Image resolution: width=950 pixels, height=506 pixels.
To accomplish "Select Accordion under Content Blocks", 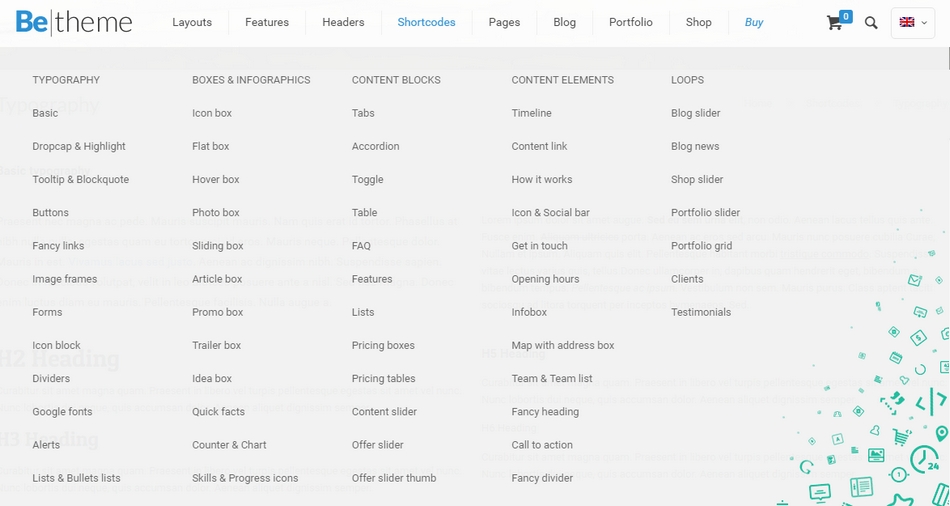I will pos(375,146).
